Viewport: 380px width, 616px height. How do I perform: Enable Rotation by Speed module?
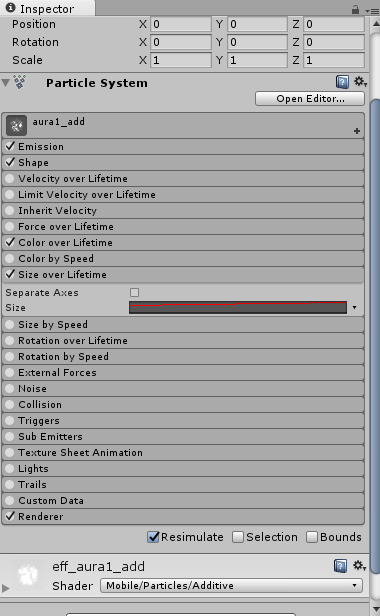pyautogui.click(x=10, y=357)
